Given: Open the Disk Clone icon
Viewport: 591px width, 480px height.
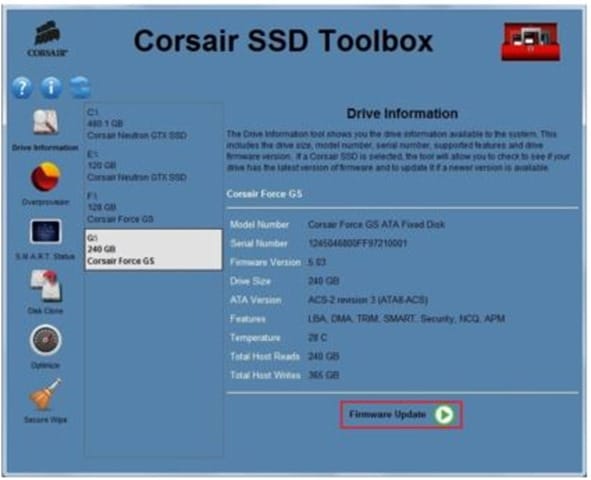Looking at the screenshot, I should coord(46,286).
